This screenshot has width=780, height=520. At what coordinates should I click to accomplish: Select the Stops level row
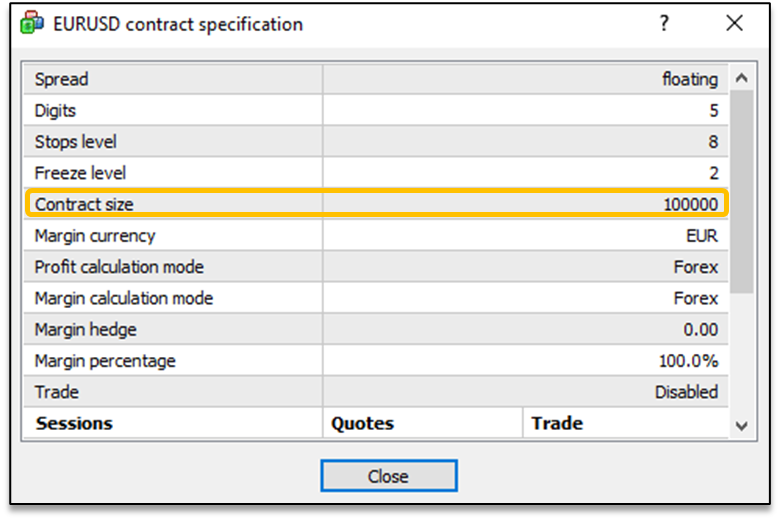tap(376, 142)
